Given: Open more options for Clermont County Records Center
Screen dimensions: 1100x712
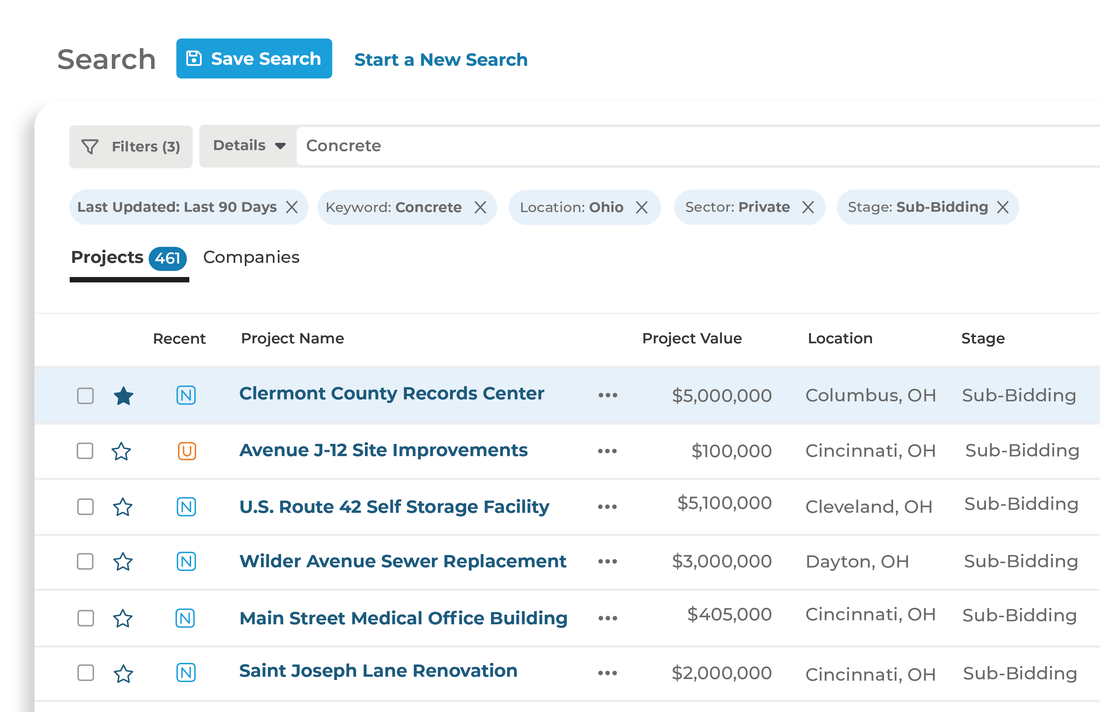Looking at the screenshot, I should click(x=608, y=396).
